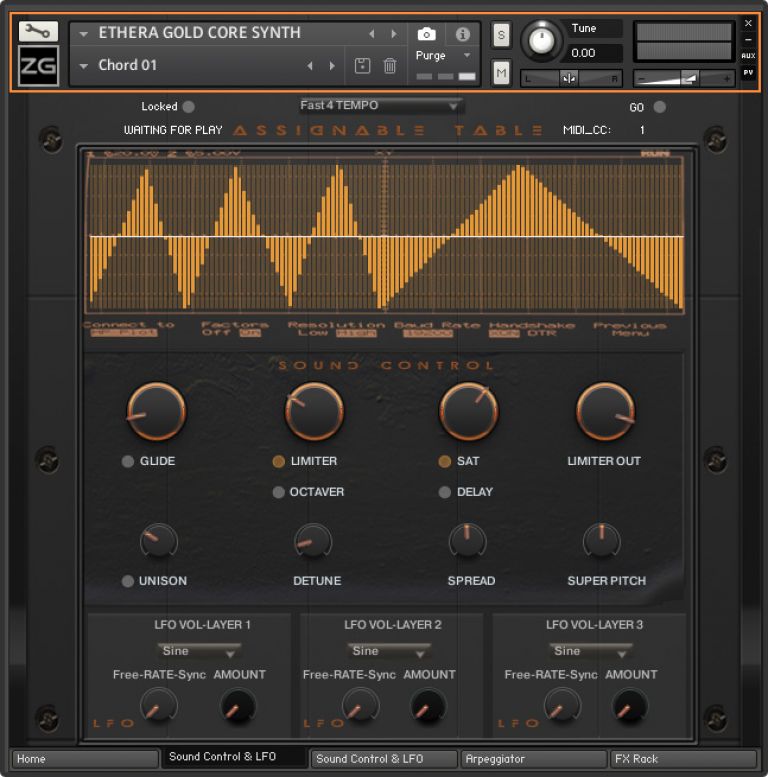The image size is (768, 777).
Task: Select the highlighted Sound Control & LFO tab
Action: coord(235,757)
